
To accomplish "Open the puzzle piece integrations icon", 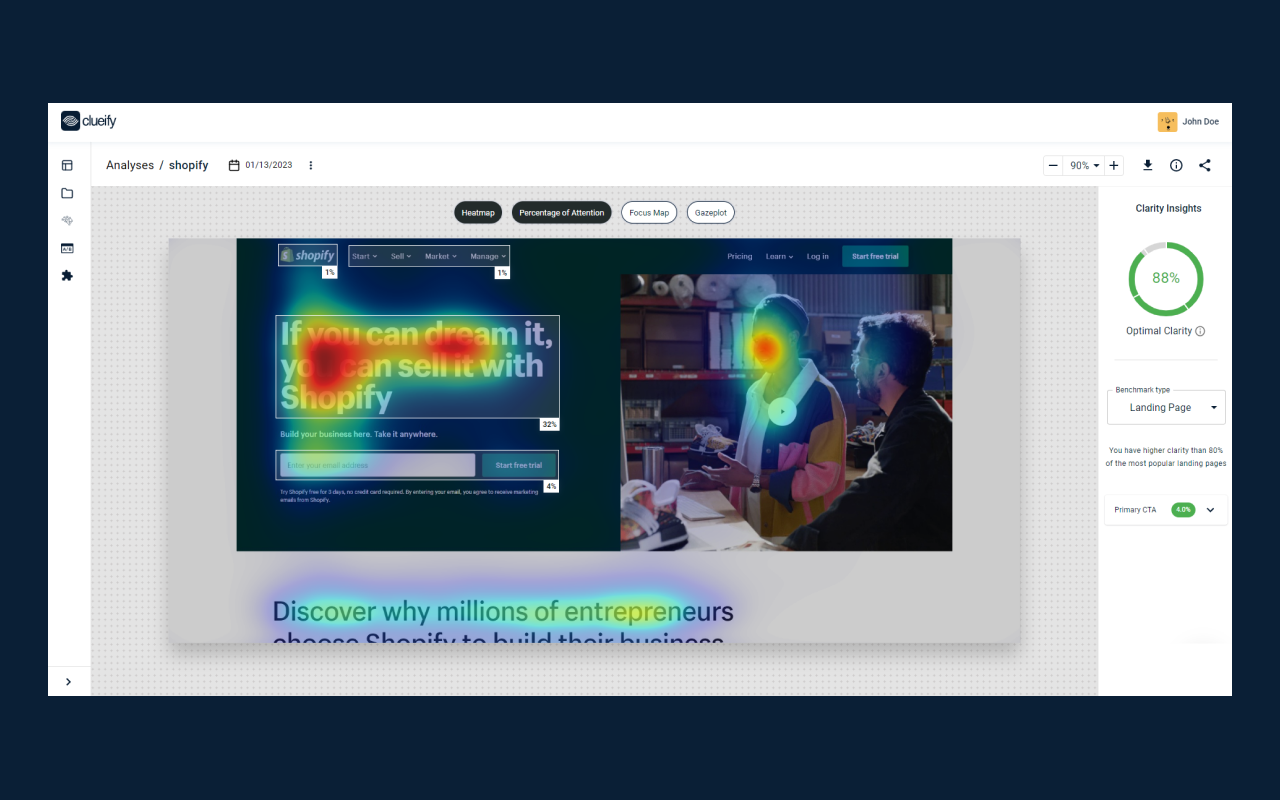I will coord(67,275).
